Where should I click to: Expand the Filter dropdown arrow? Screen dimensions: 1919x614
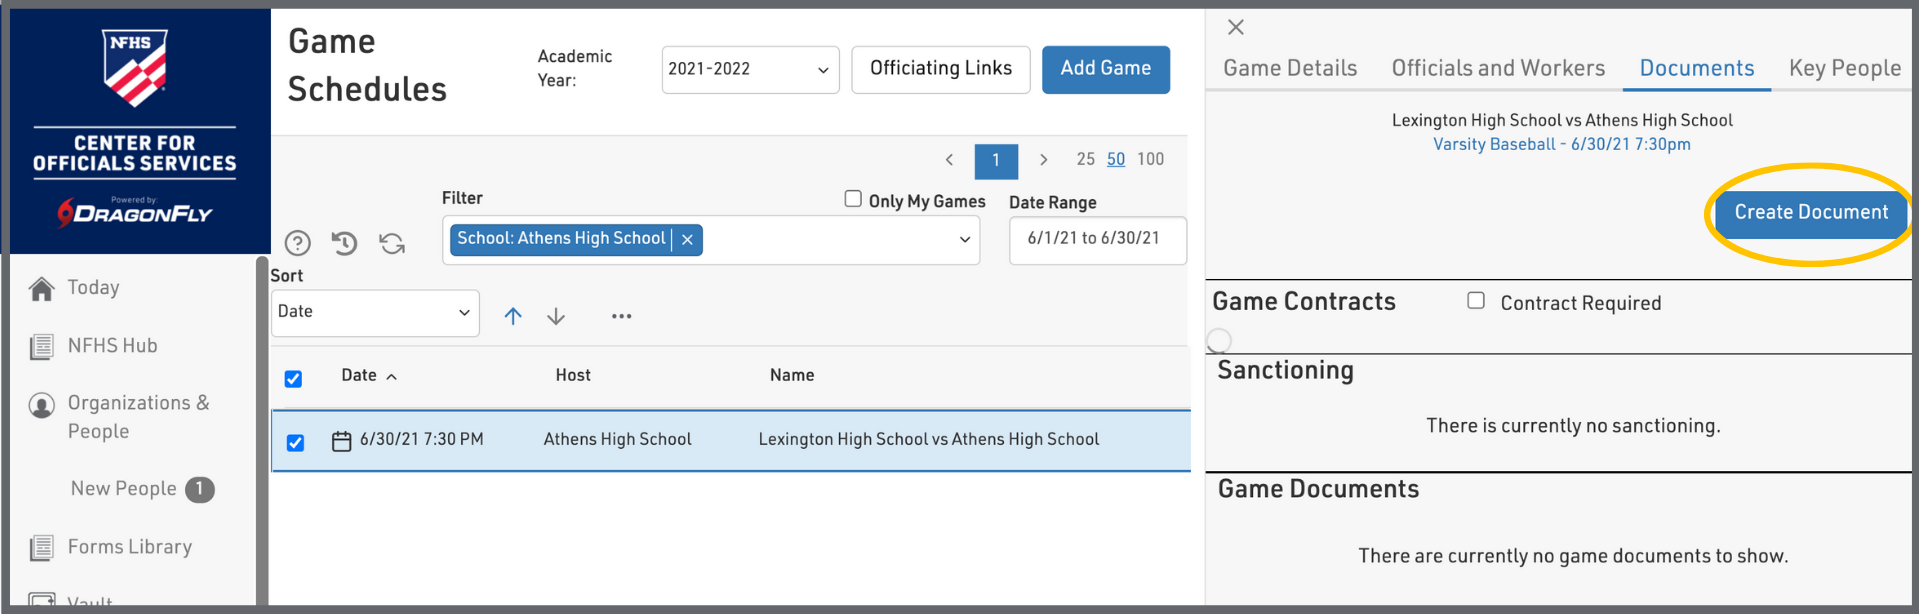964,240
